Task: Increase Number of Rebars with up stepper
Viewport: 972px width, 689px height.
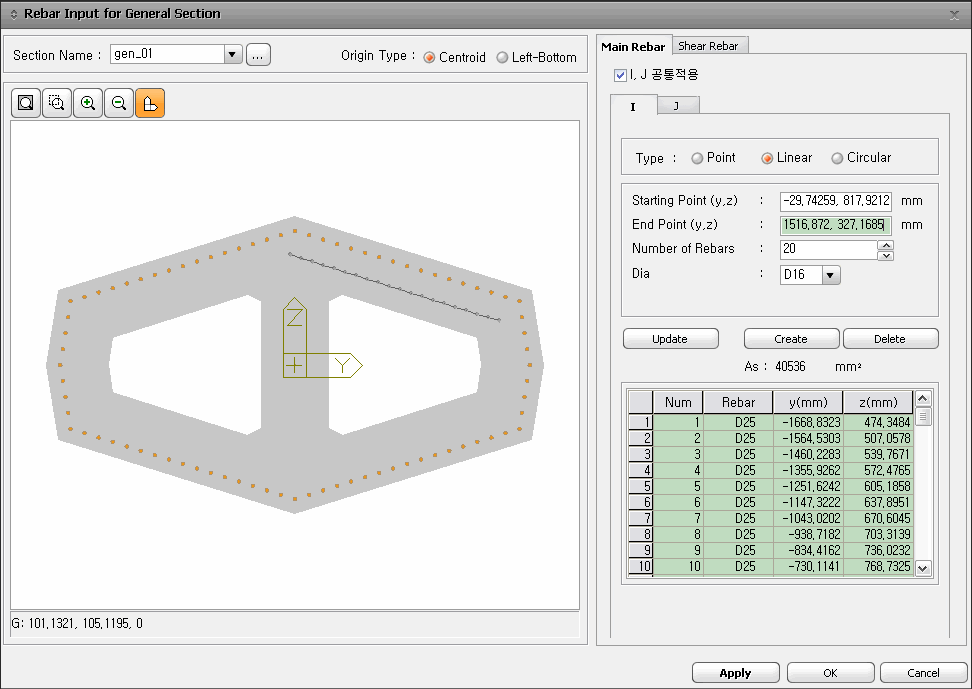Action: pos(888,244)
